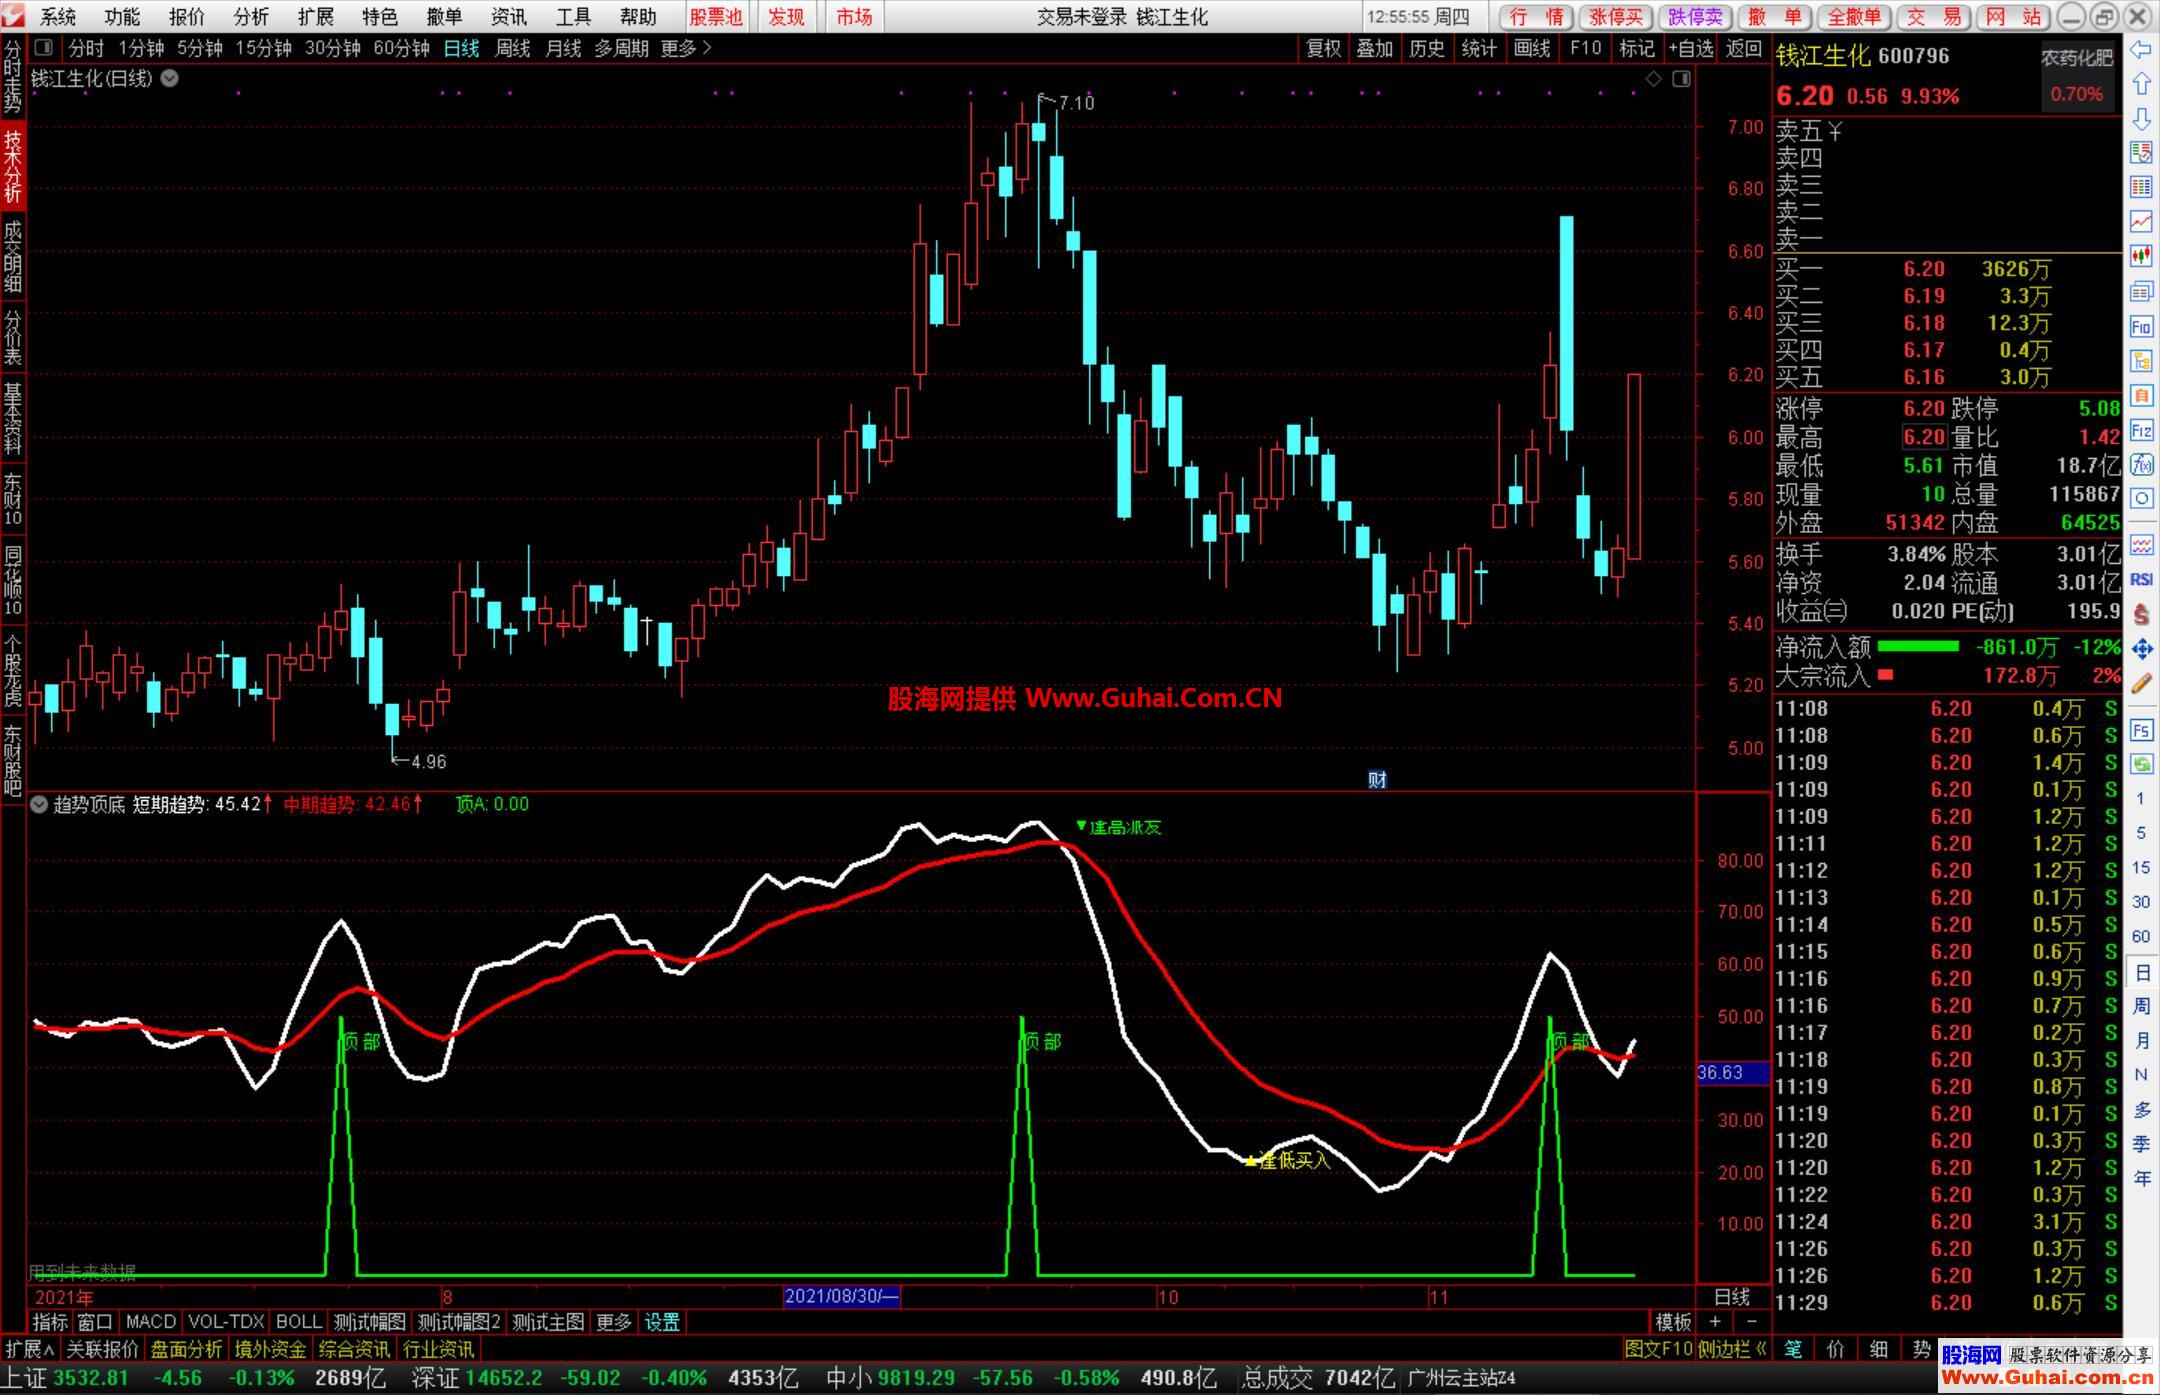
Task: Click the 跌停卖 button
Action: 1695,17
